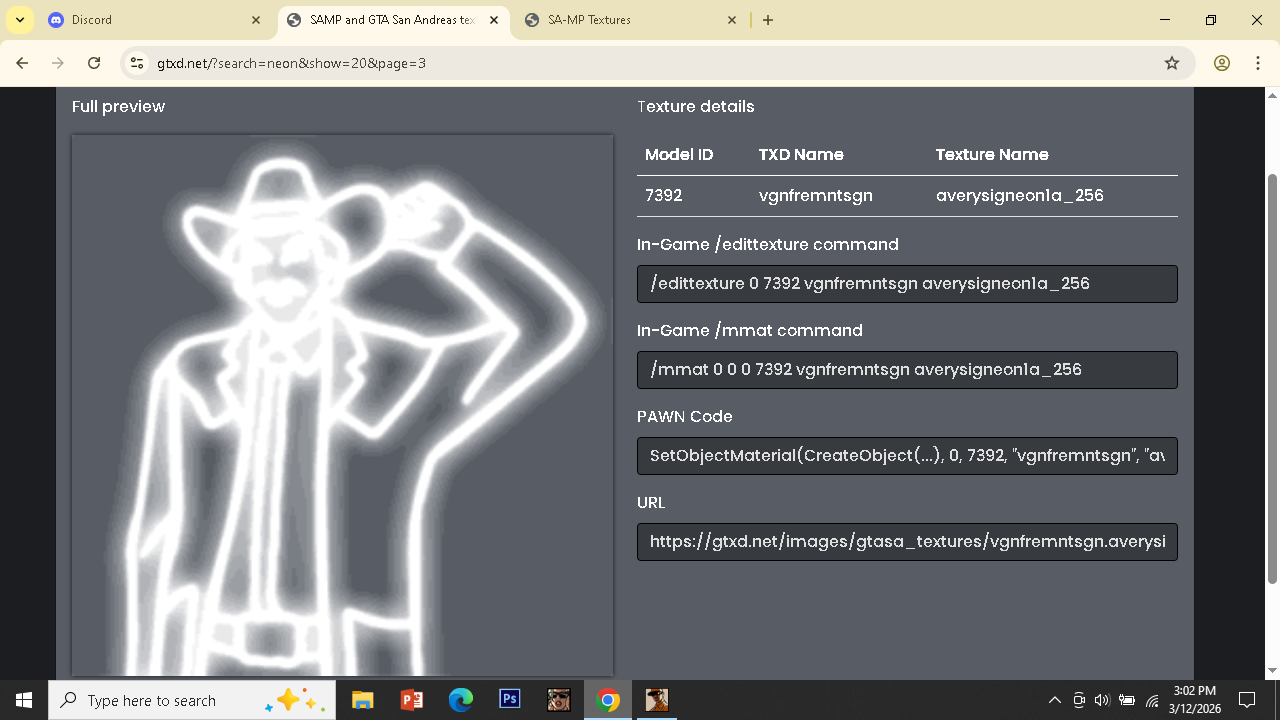The image size is (1280, 720).
Task: Open Microsoft Edge from the taskbar
Action: coord(460,700)
